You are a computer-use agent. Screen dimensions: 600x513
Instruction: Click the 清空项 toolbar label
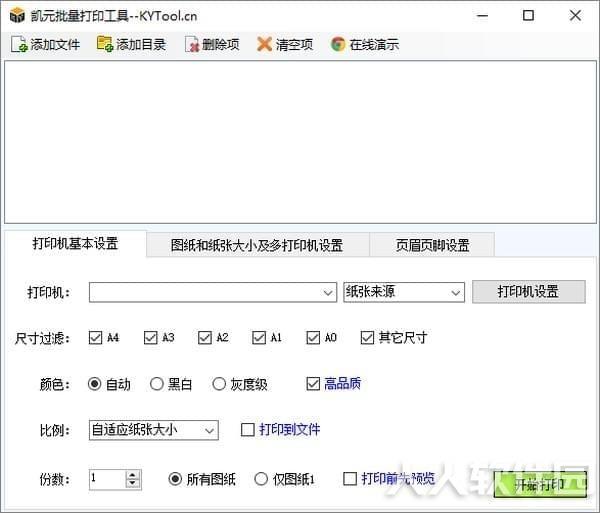294,45
